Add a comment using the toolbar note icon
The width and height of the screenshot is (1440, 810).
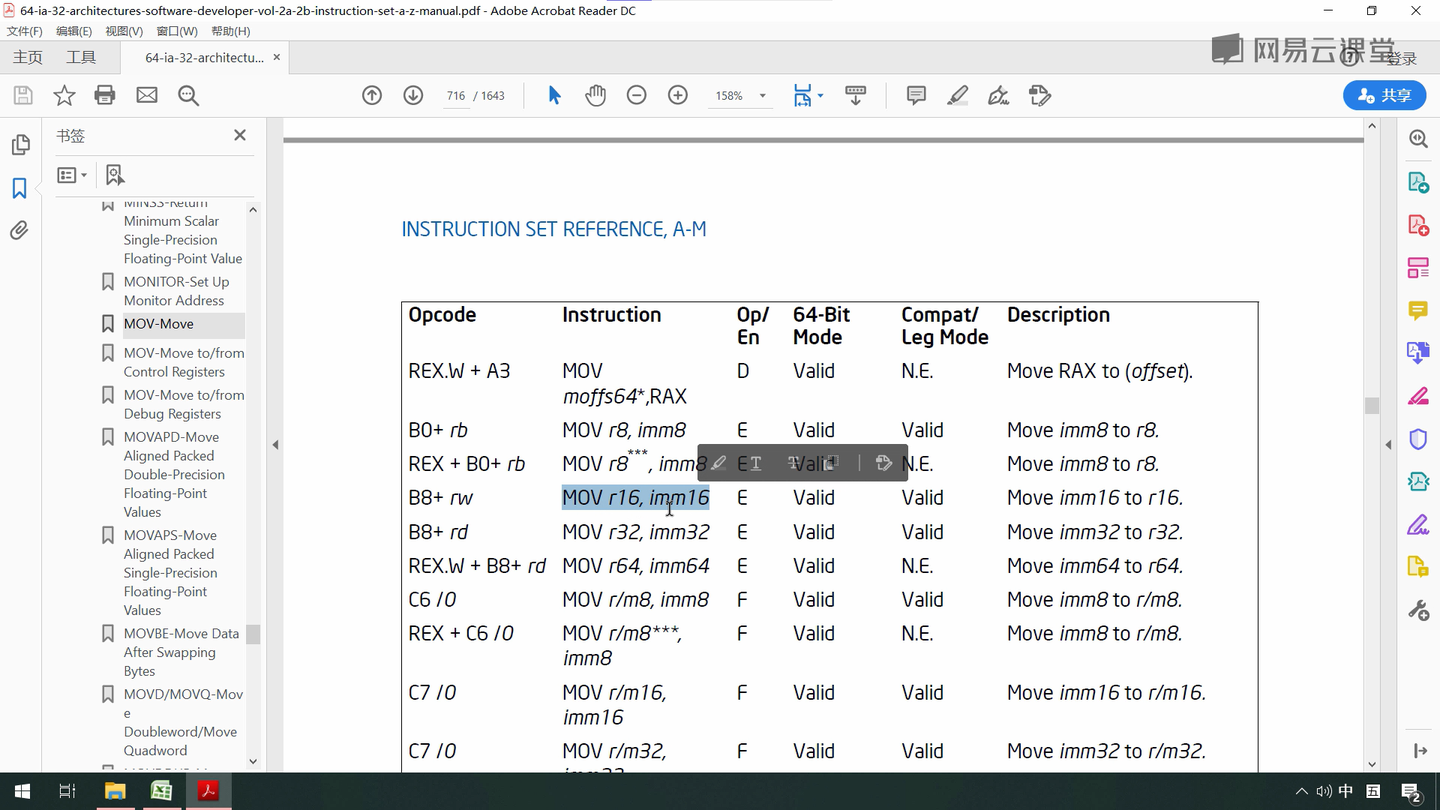point(916,95)
